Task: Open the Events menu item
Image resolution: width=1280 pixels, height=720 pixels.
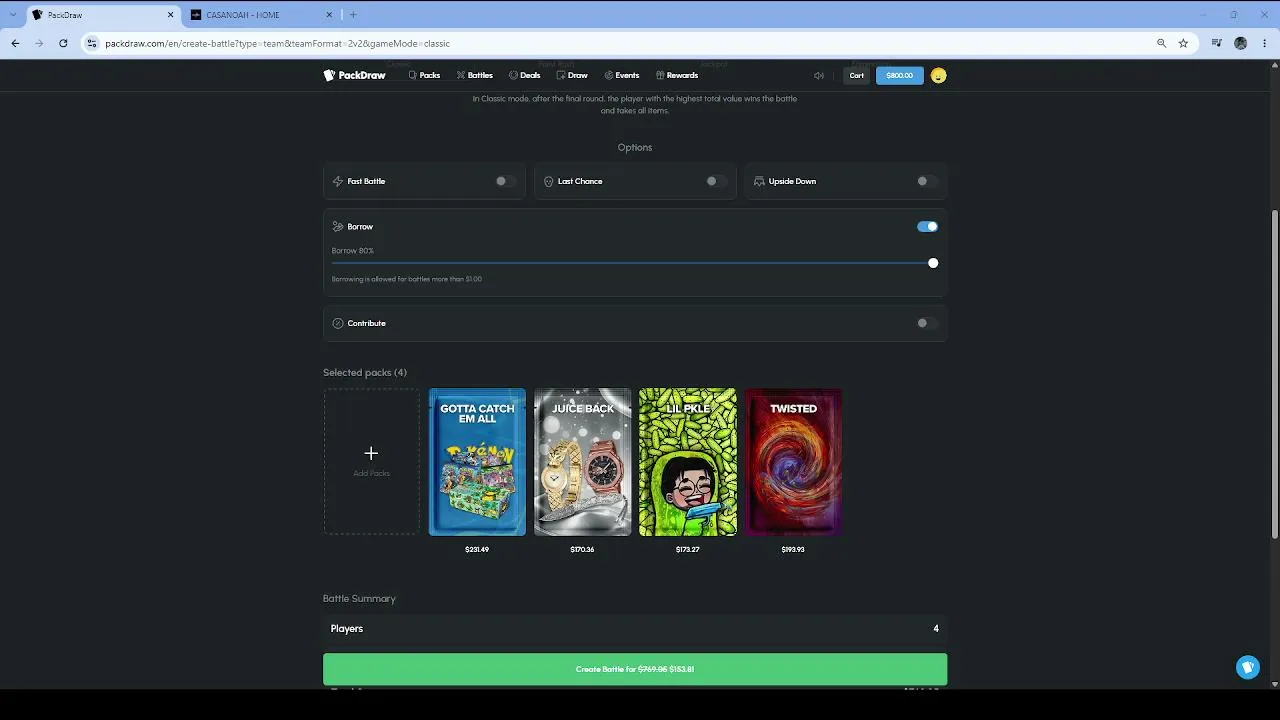Action: (x=622, y=75)
